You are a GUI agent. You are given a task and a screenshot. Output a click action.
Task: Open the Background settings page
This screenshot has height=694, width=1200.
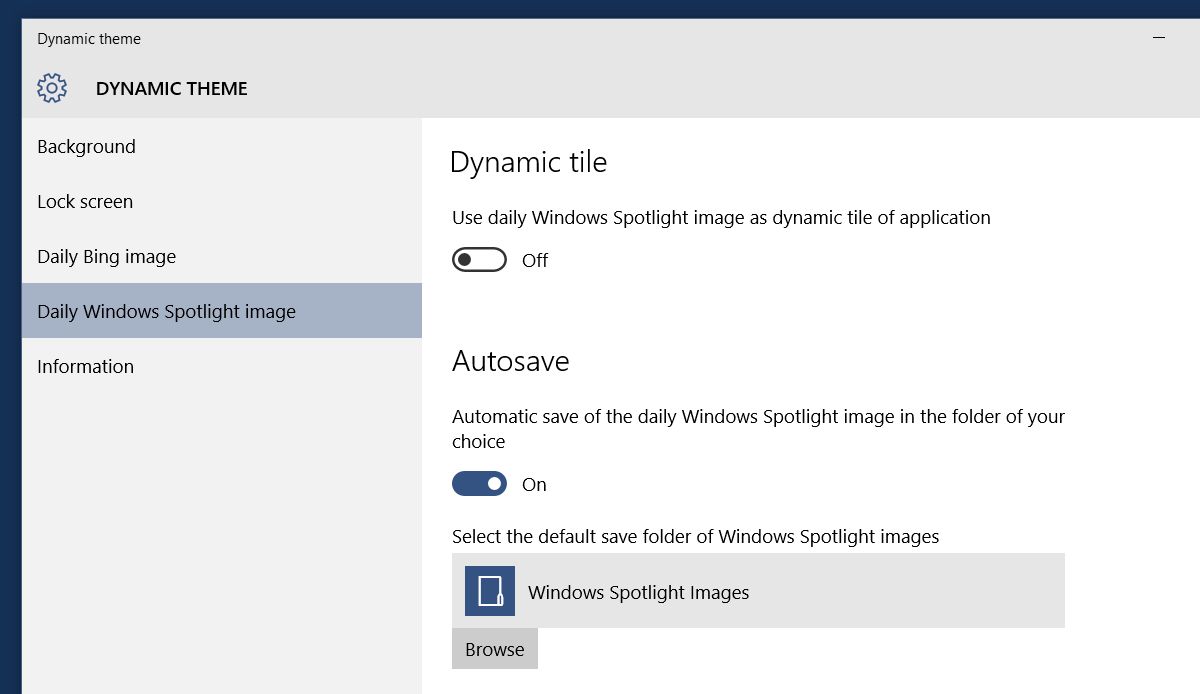(x=222, y=146)
